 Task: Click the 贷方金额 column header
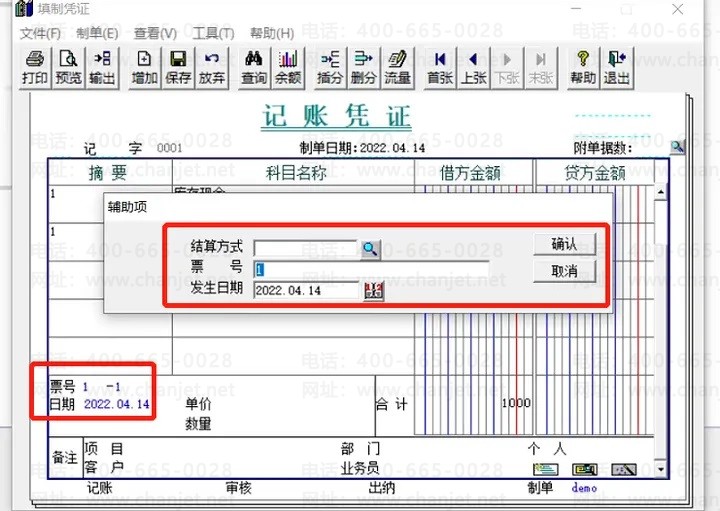click(595, 173)
